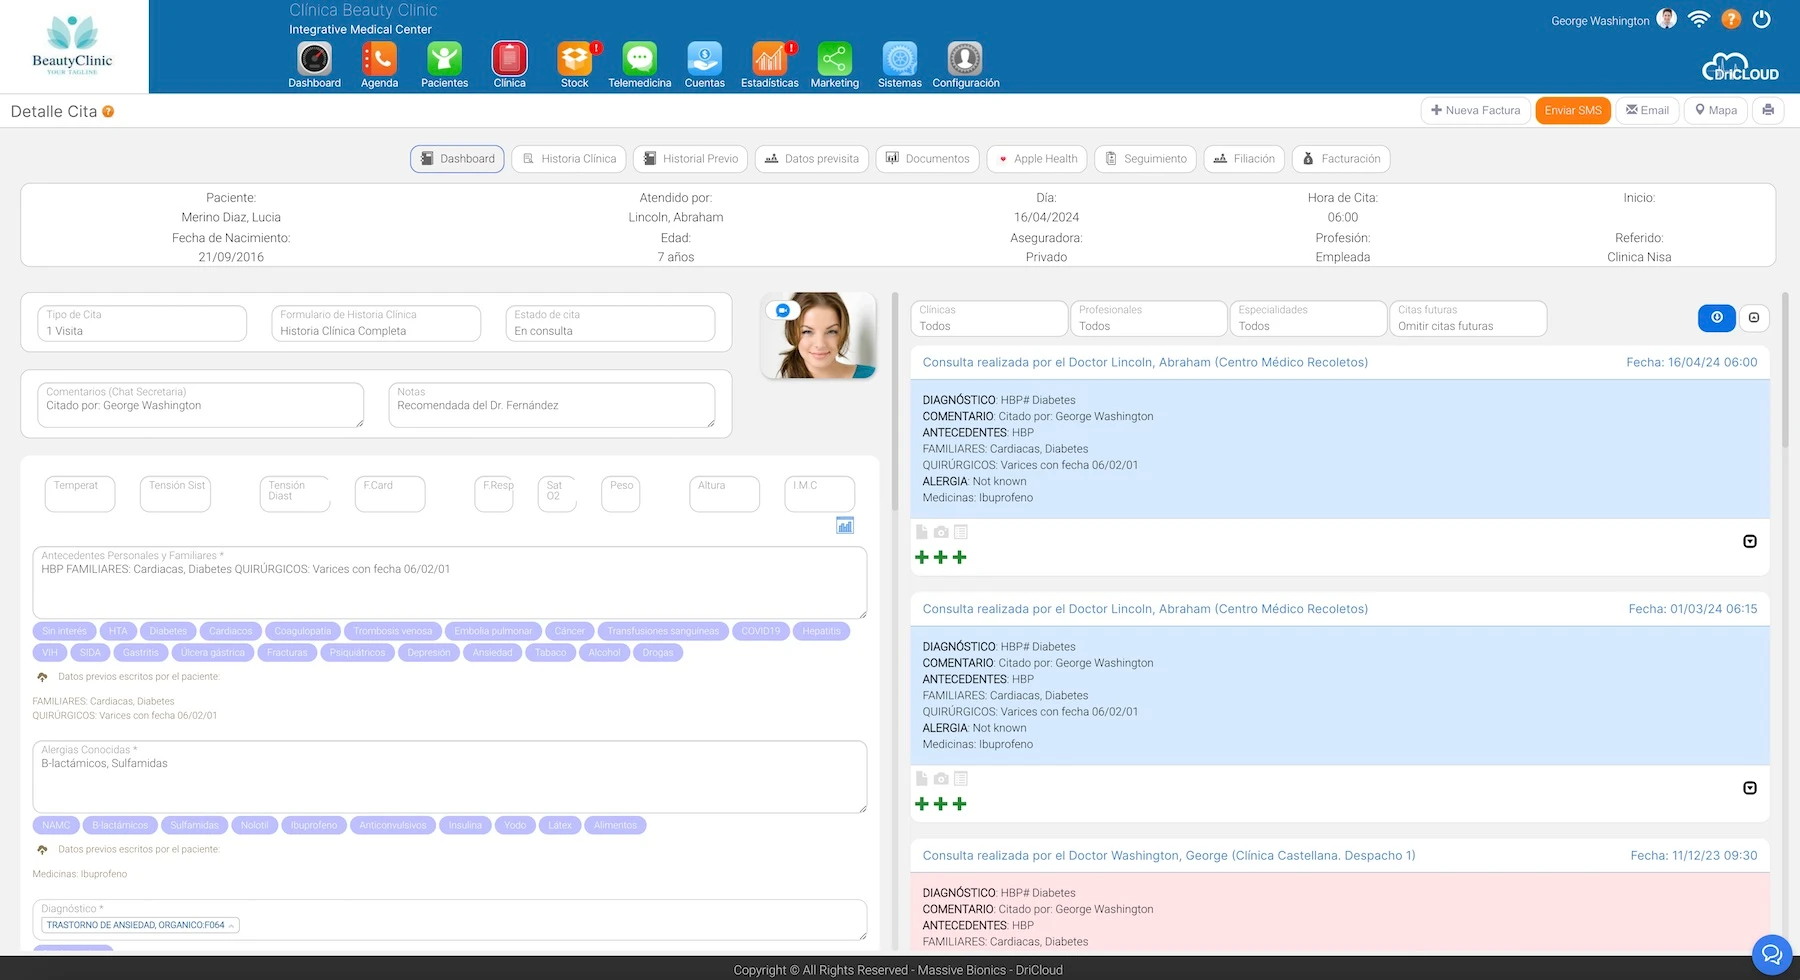Click the patient photo thumbnail

[x=819, y=336]
